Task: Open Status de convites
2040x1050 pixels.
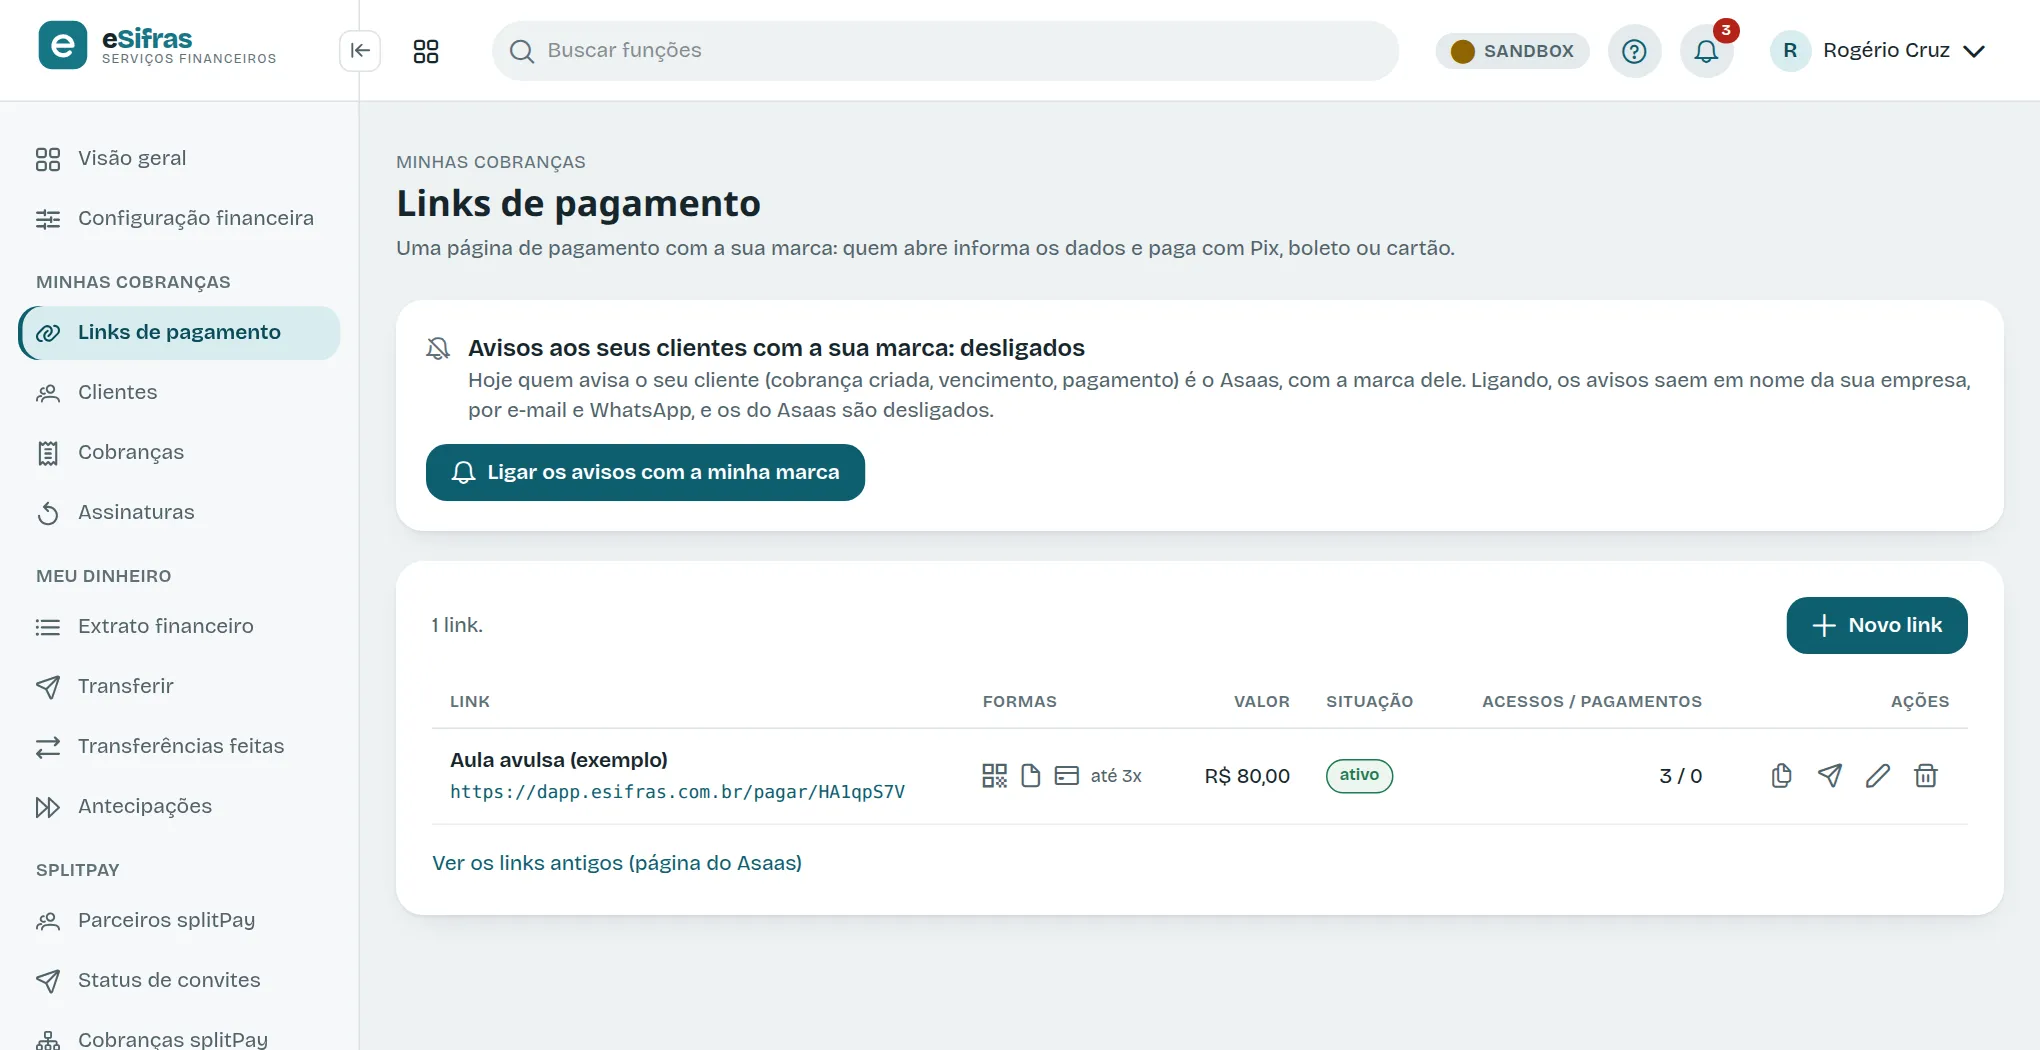Action: point(179,980)
